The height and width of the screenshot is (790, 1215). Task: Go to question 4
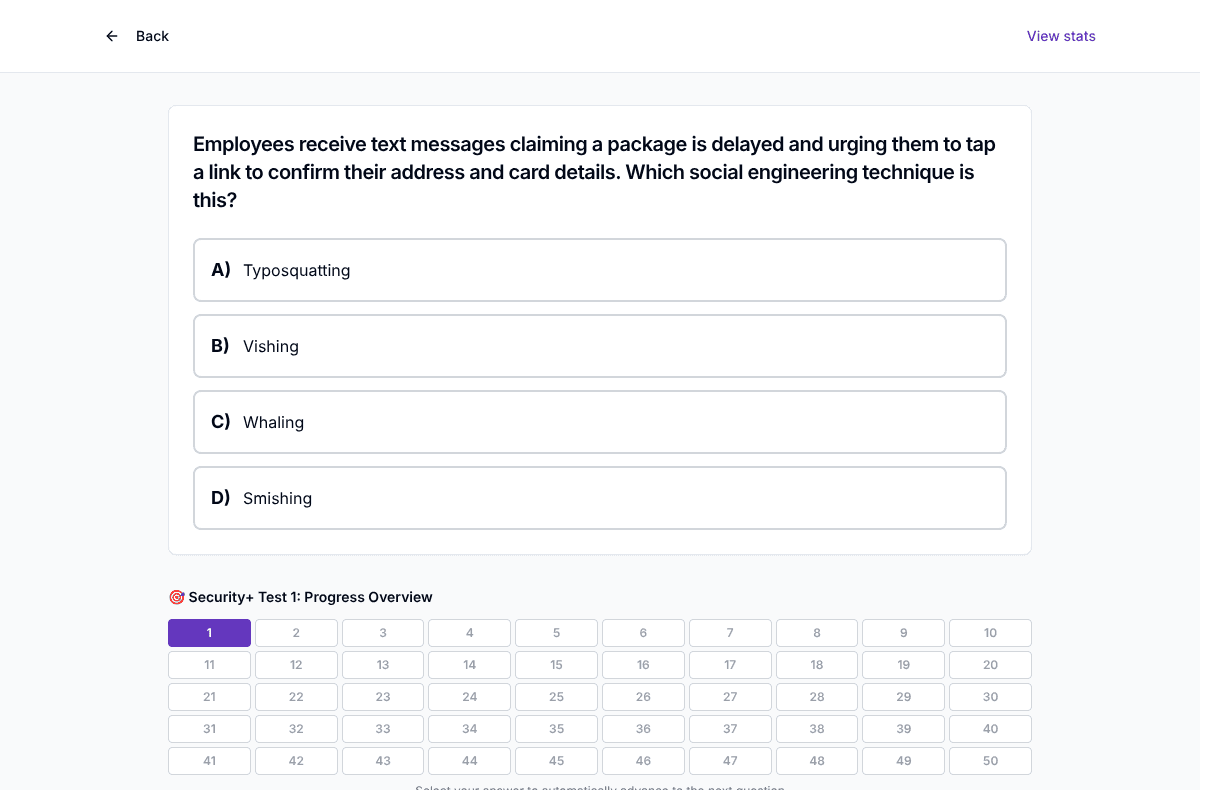tap(470, 633)
